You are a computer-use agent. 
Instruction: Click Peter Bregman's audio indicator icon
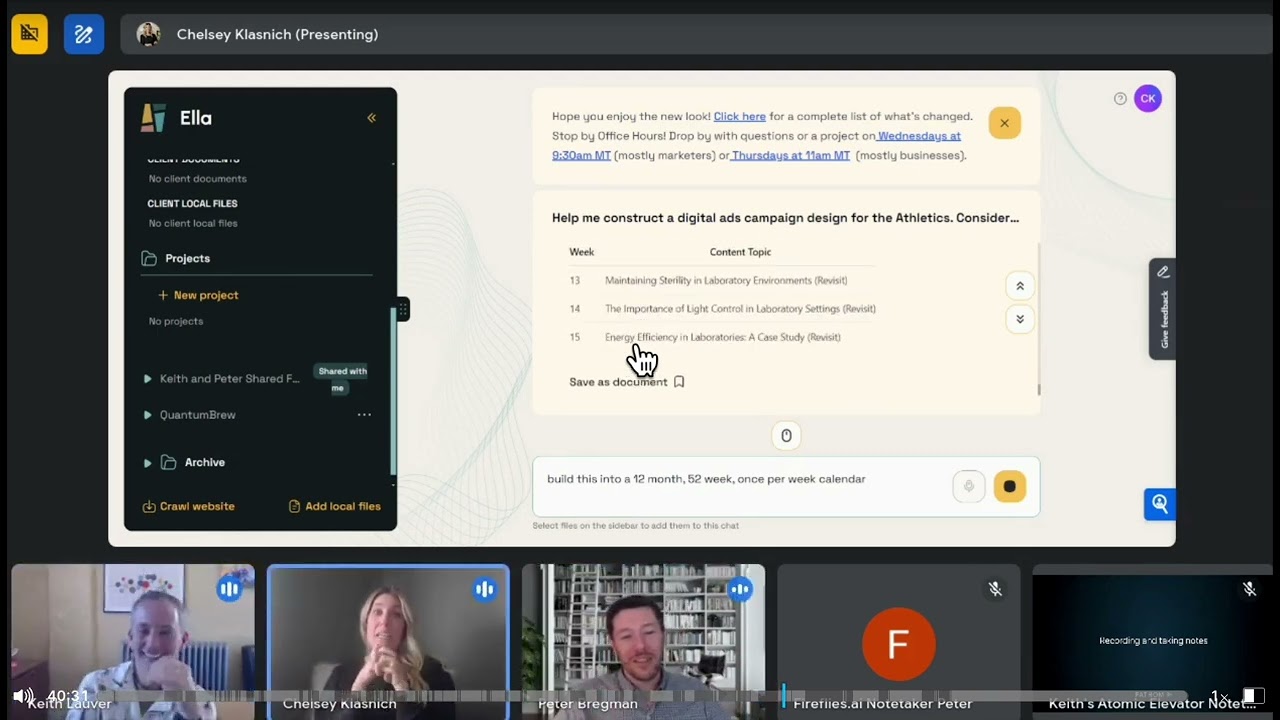(x=740, y=589)
